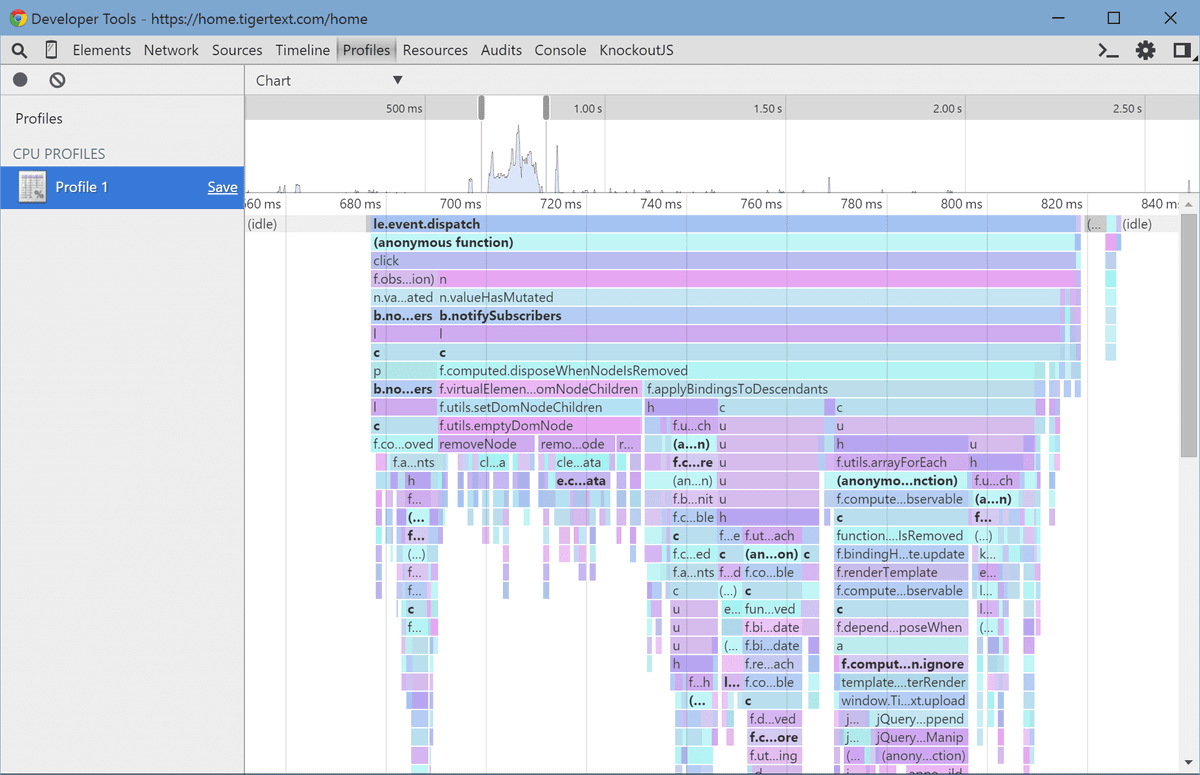Click the search magnifier icon

tap(20, 50)
